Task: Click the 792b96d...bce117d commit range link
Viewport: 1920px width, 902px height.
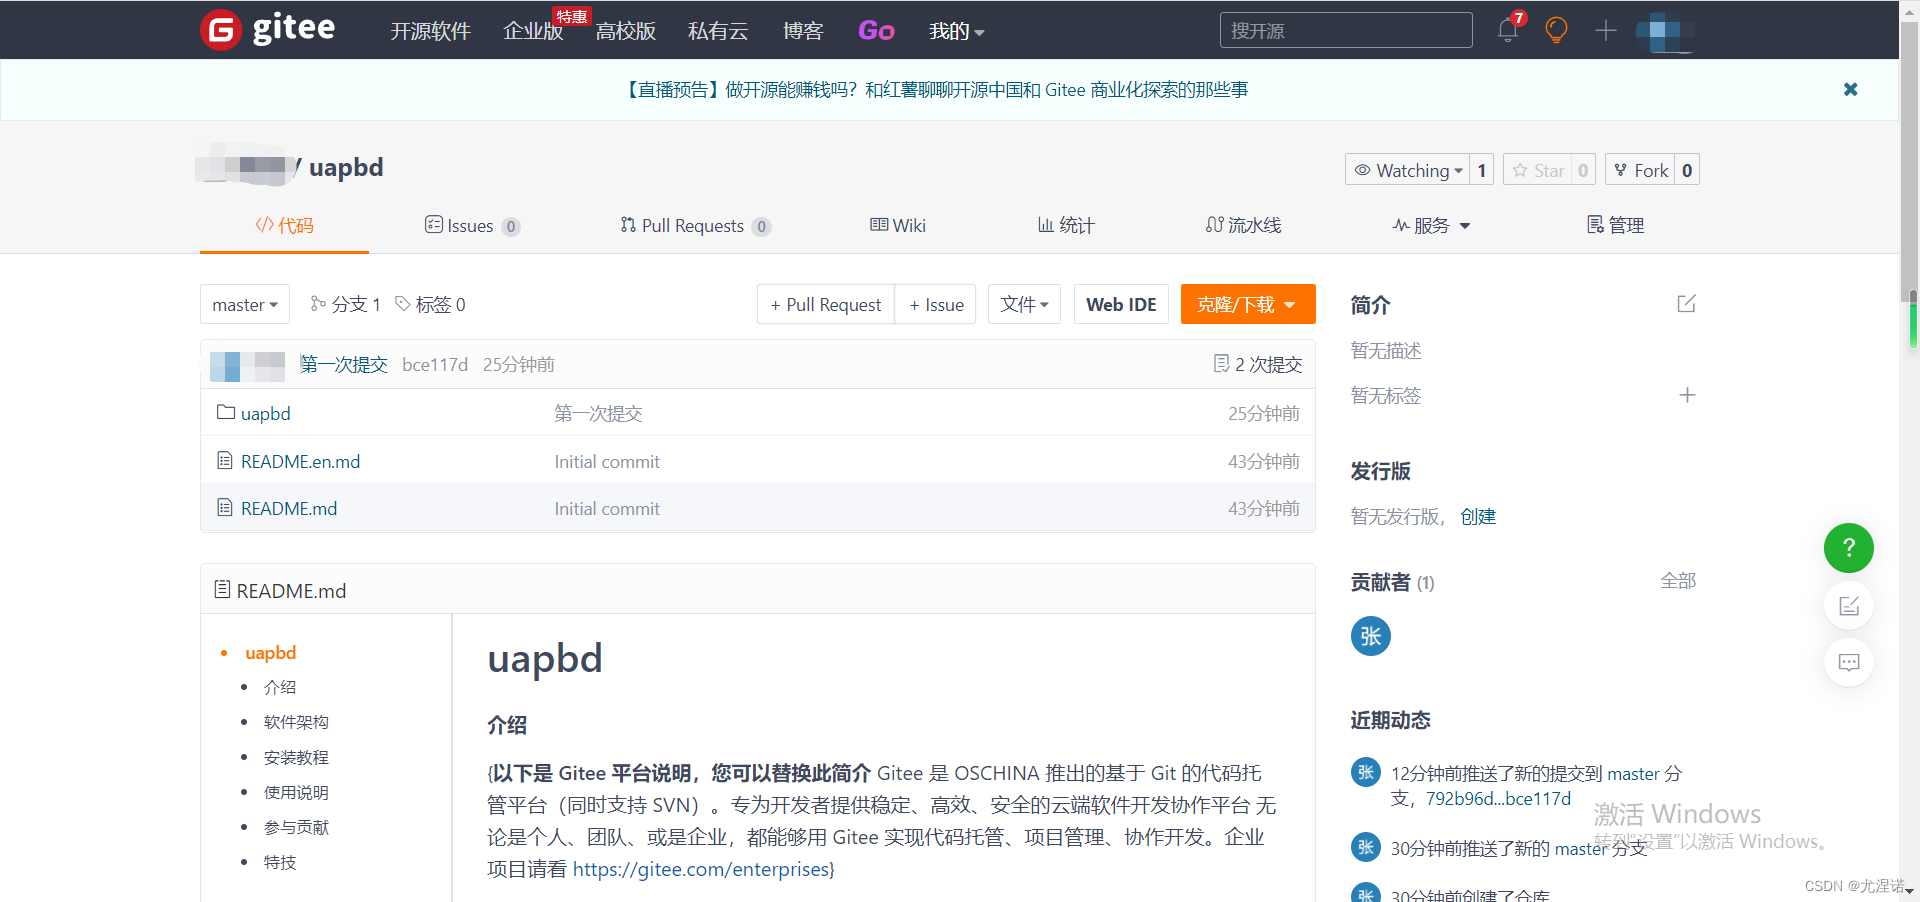Action: (1498, 798)
